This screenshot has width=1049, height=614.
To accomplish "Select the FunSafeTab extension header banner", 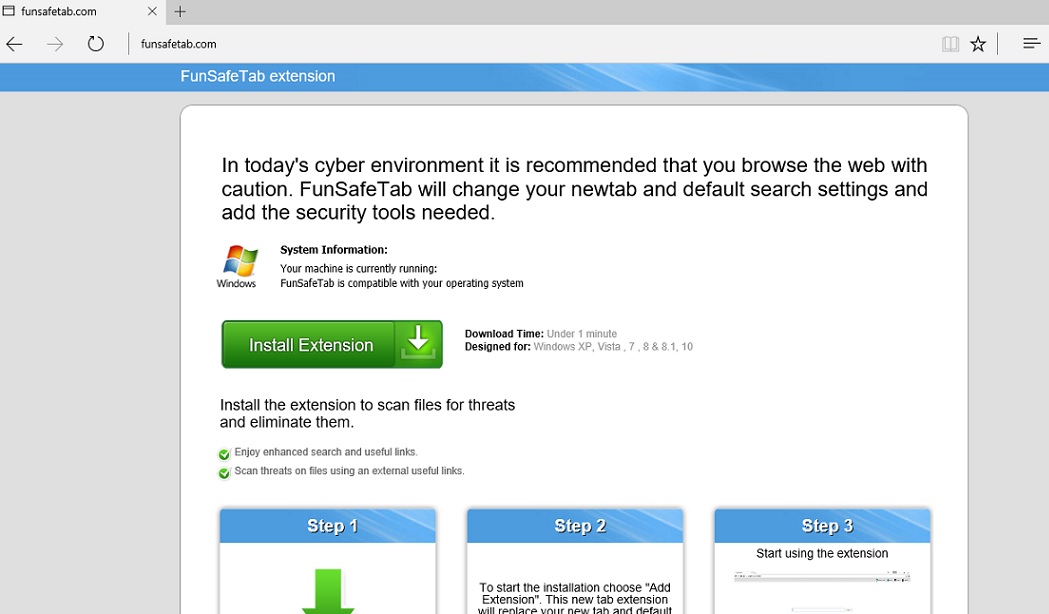I will (x=258, y=76).
